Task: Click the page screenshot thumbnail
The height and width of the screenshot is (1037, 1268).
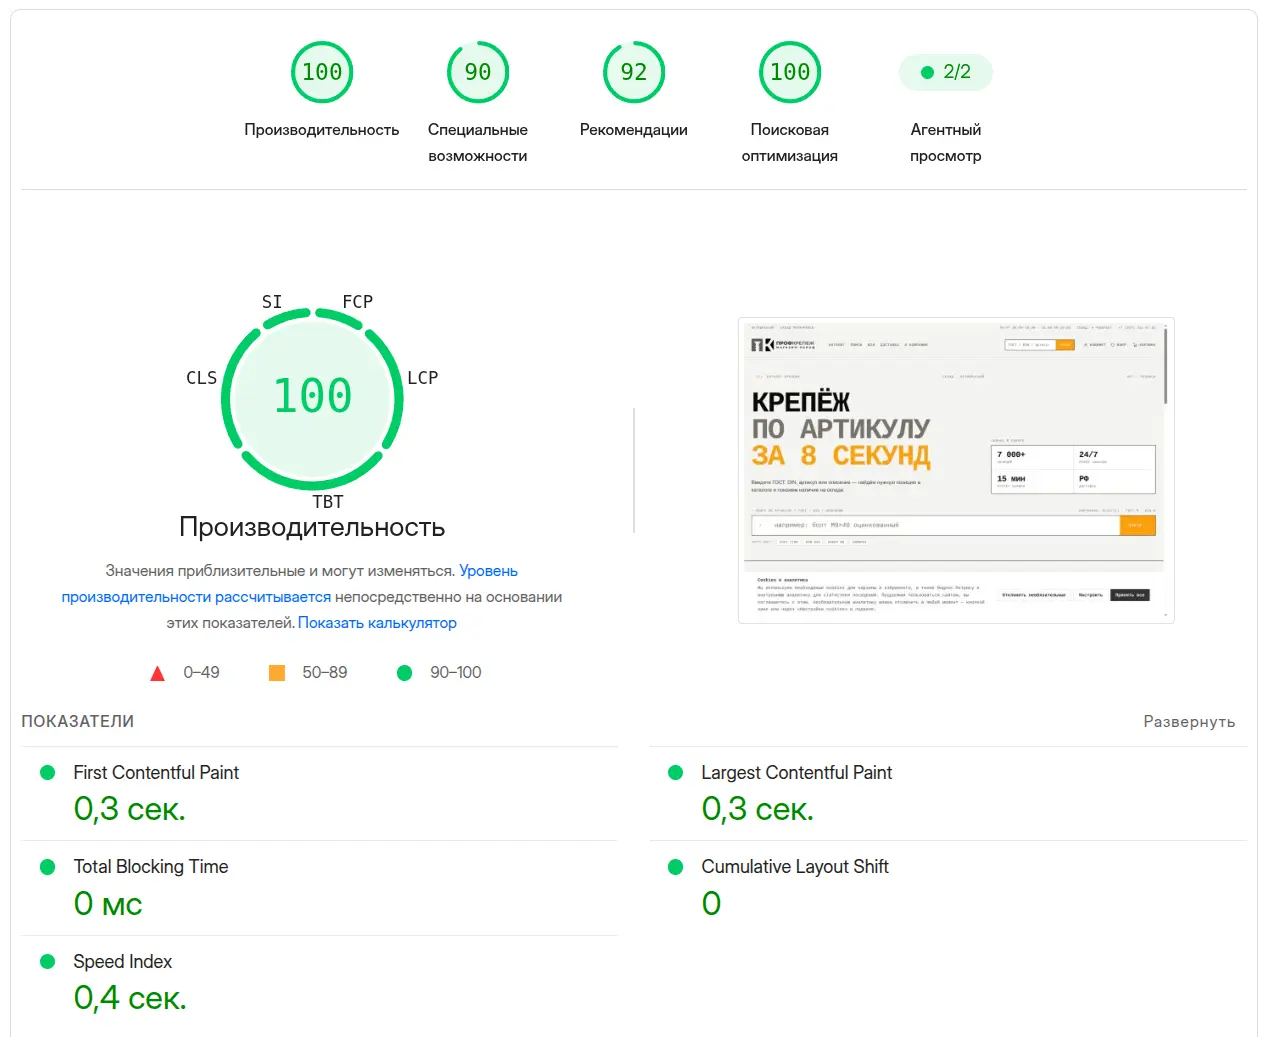Action: point(956,470)
